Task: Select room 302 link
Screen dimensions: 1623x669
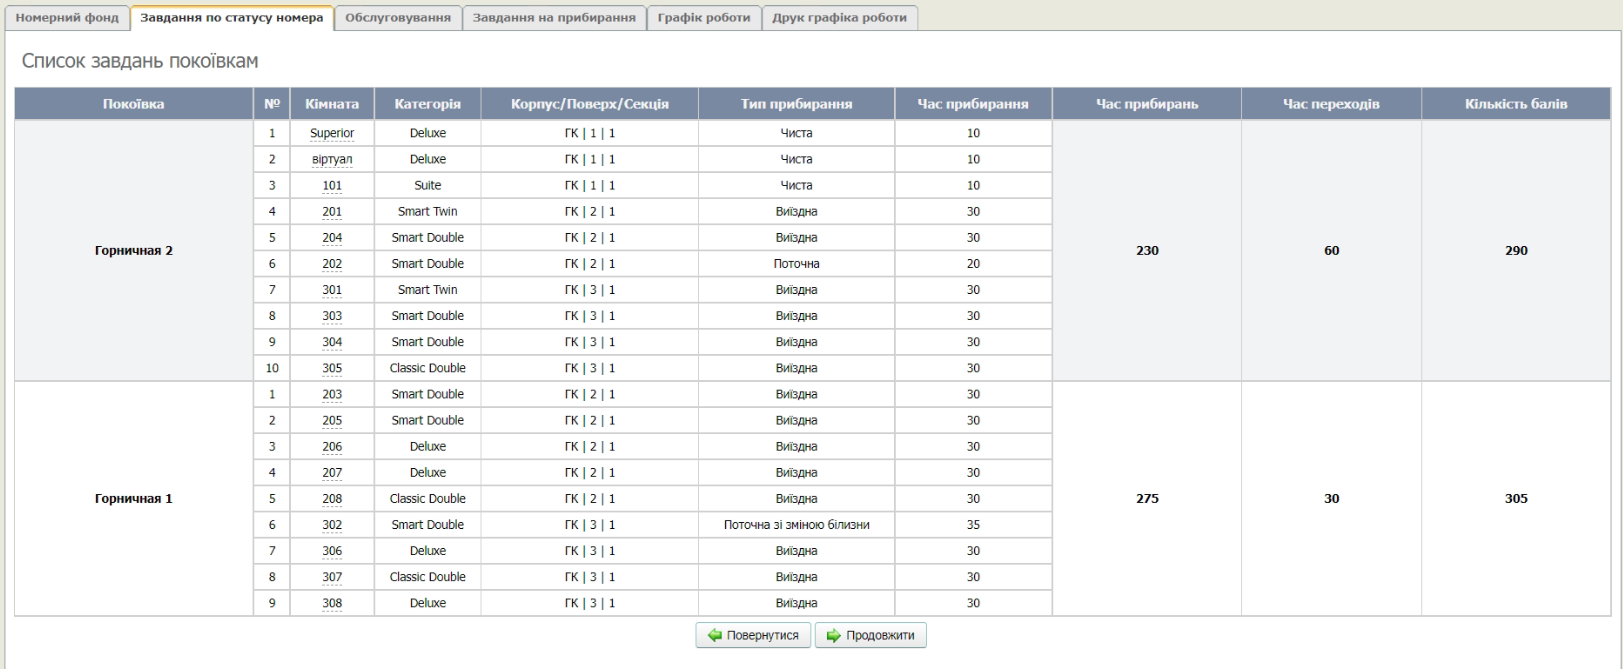Action: (x=332, y=525)
